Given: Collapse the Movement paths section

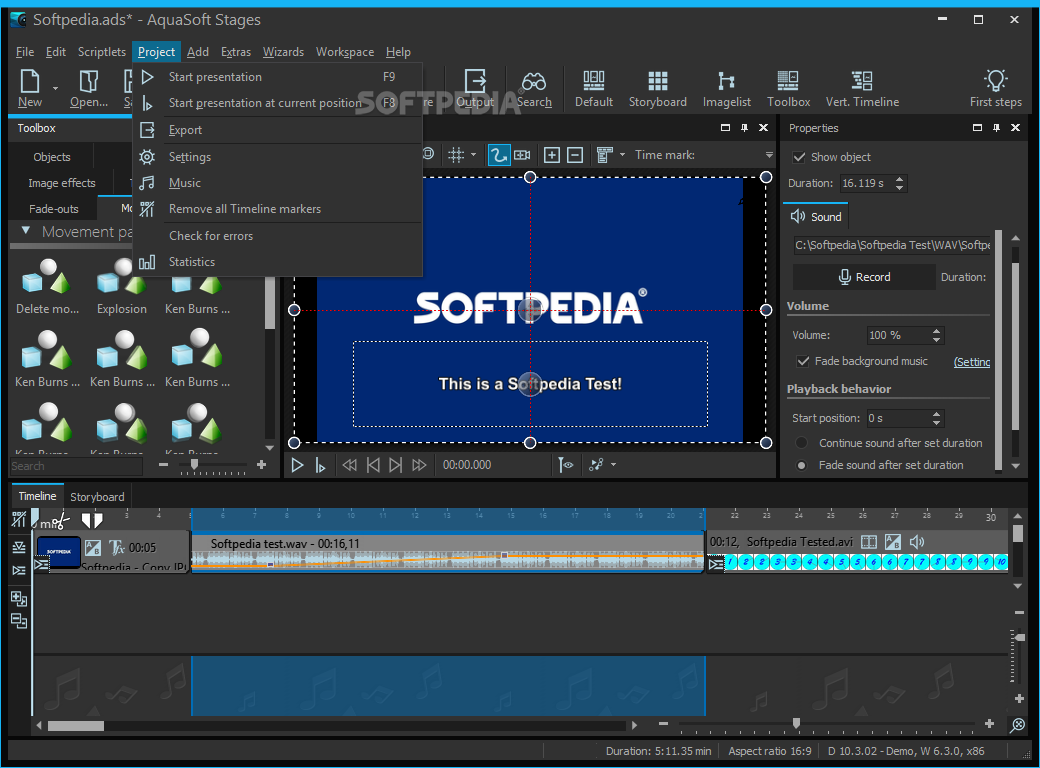Looking at the screenshot, I should point(26,231).
